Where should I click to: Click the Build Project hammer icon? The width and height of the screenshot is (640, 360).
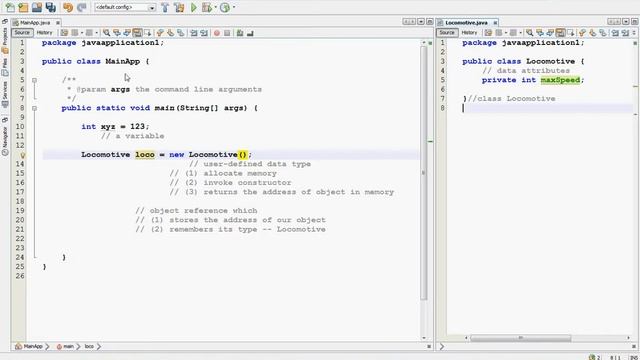(165, 7)
